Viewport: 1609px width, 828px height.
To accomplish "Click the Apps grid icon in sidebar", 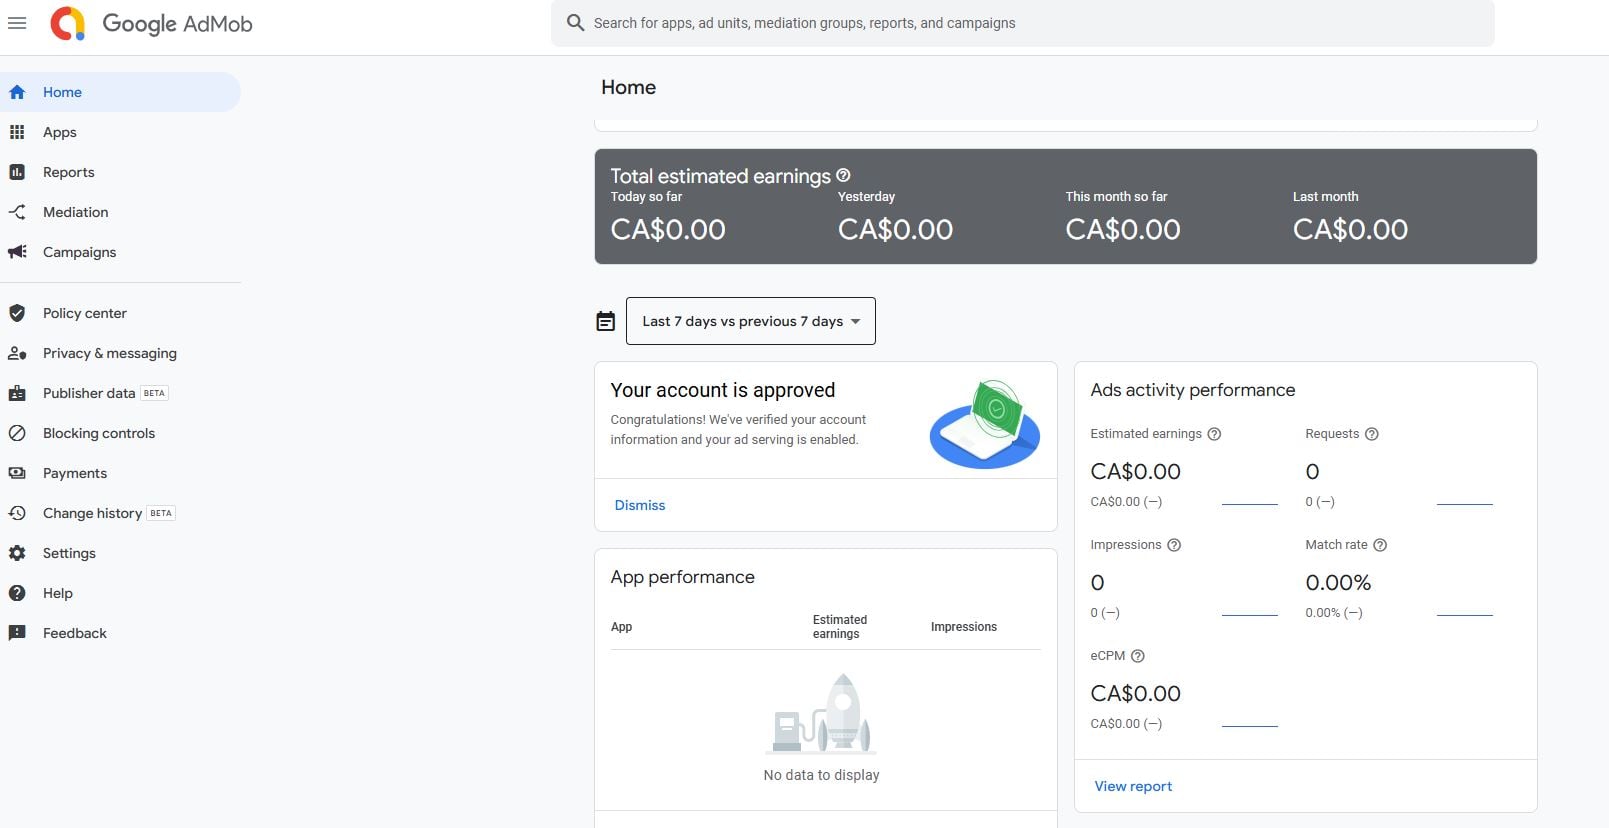I will click(x=17, y=132).
